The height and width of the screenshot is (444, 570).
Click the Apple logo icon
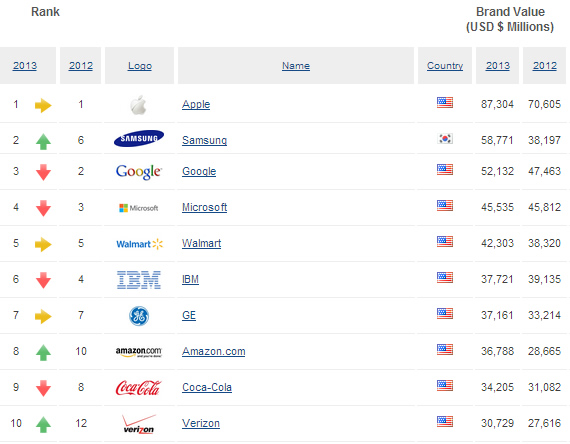coord(139,105)
